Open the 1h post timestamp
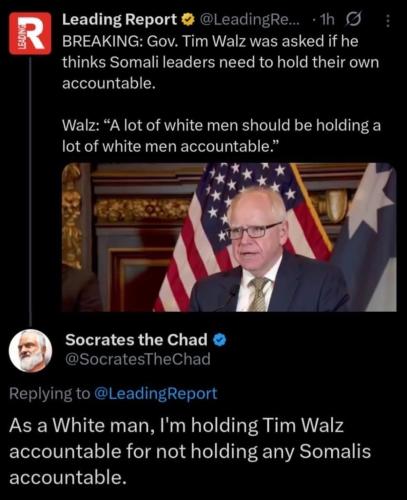The width and height of the screenshot is (407, 500). [x=327, y=20]
